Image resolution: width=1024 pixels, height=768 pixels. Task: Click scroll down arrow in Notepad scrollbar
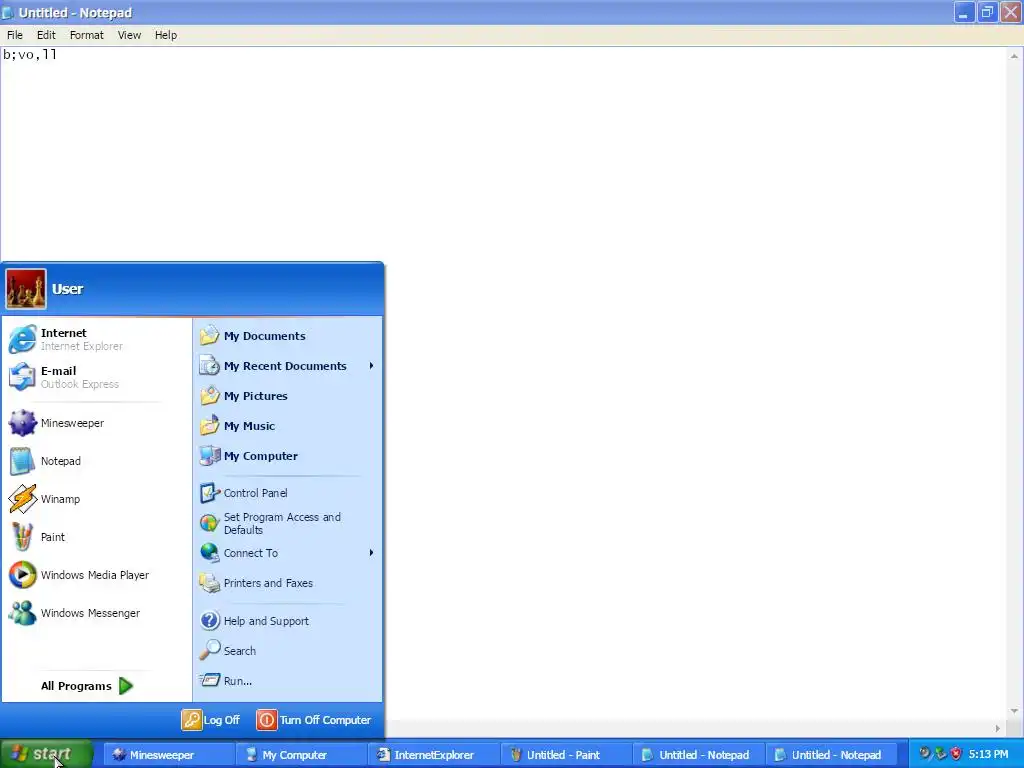1014,711
